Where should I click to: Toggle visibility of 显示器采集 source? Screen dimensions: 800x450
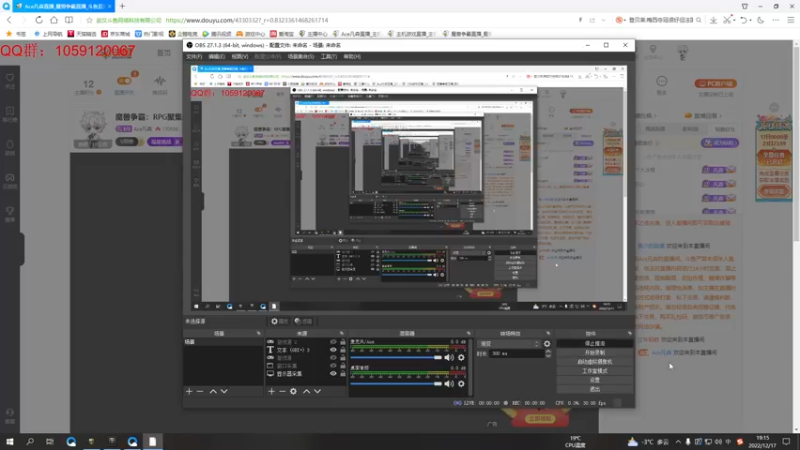(x=333, y=373)
